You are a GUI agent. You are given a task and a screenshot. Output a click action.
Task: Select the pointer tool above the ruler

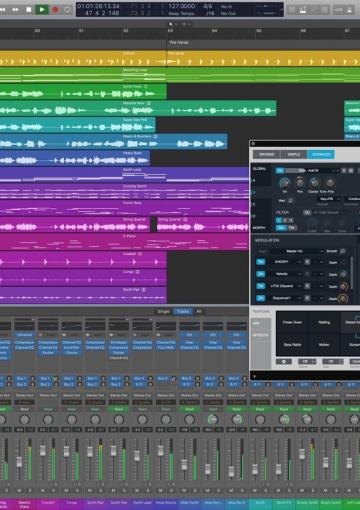click(171, 24)
